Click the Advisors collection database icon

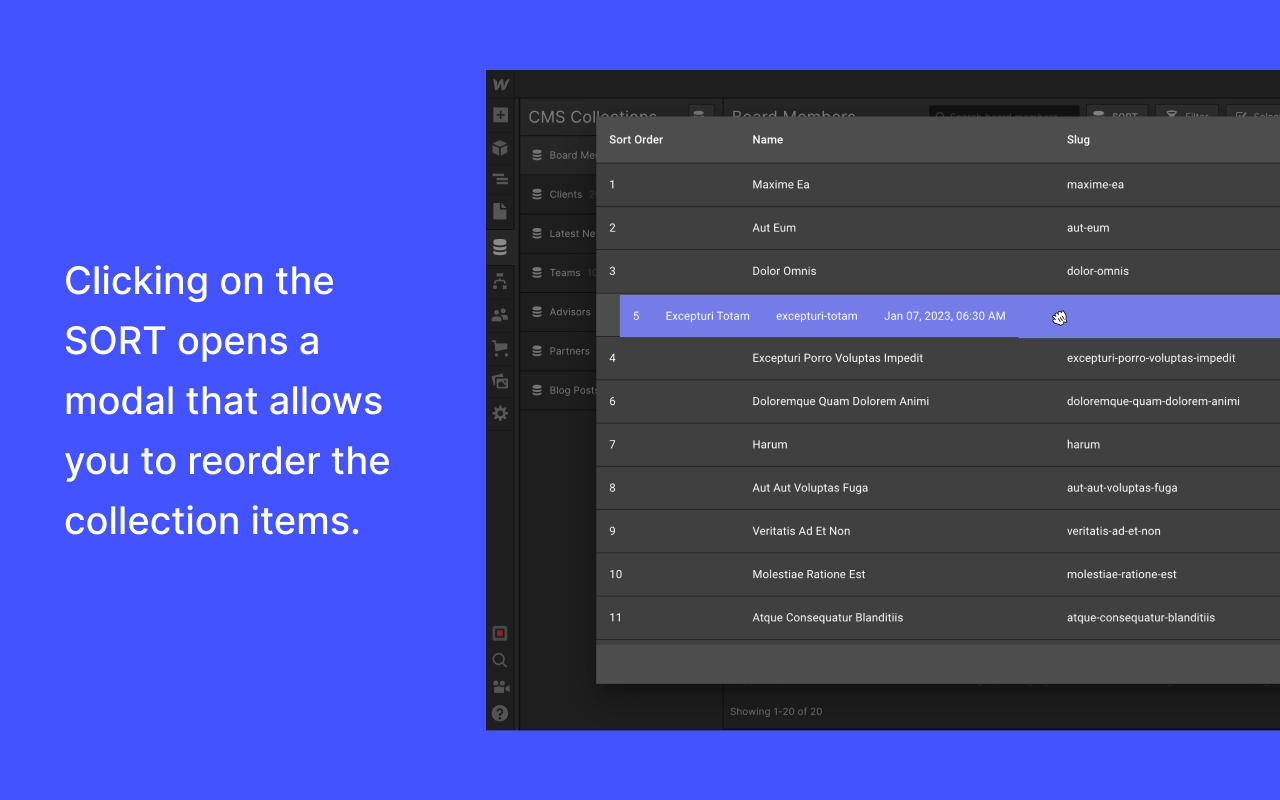(537, 312)
